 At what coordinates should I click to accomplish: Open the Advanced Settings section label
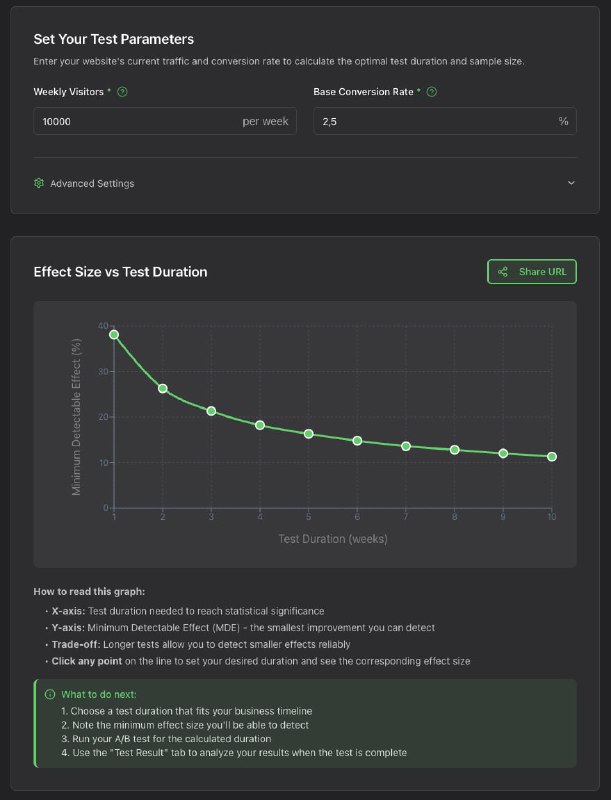coord(92,183)
